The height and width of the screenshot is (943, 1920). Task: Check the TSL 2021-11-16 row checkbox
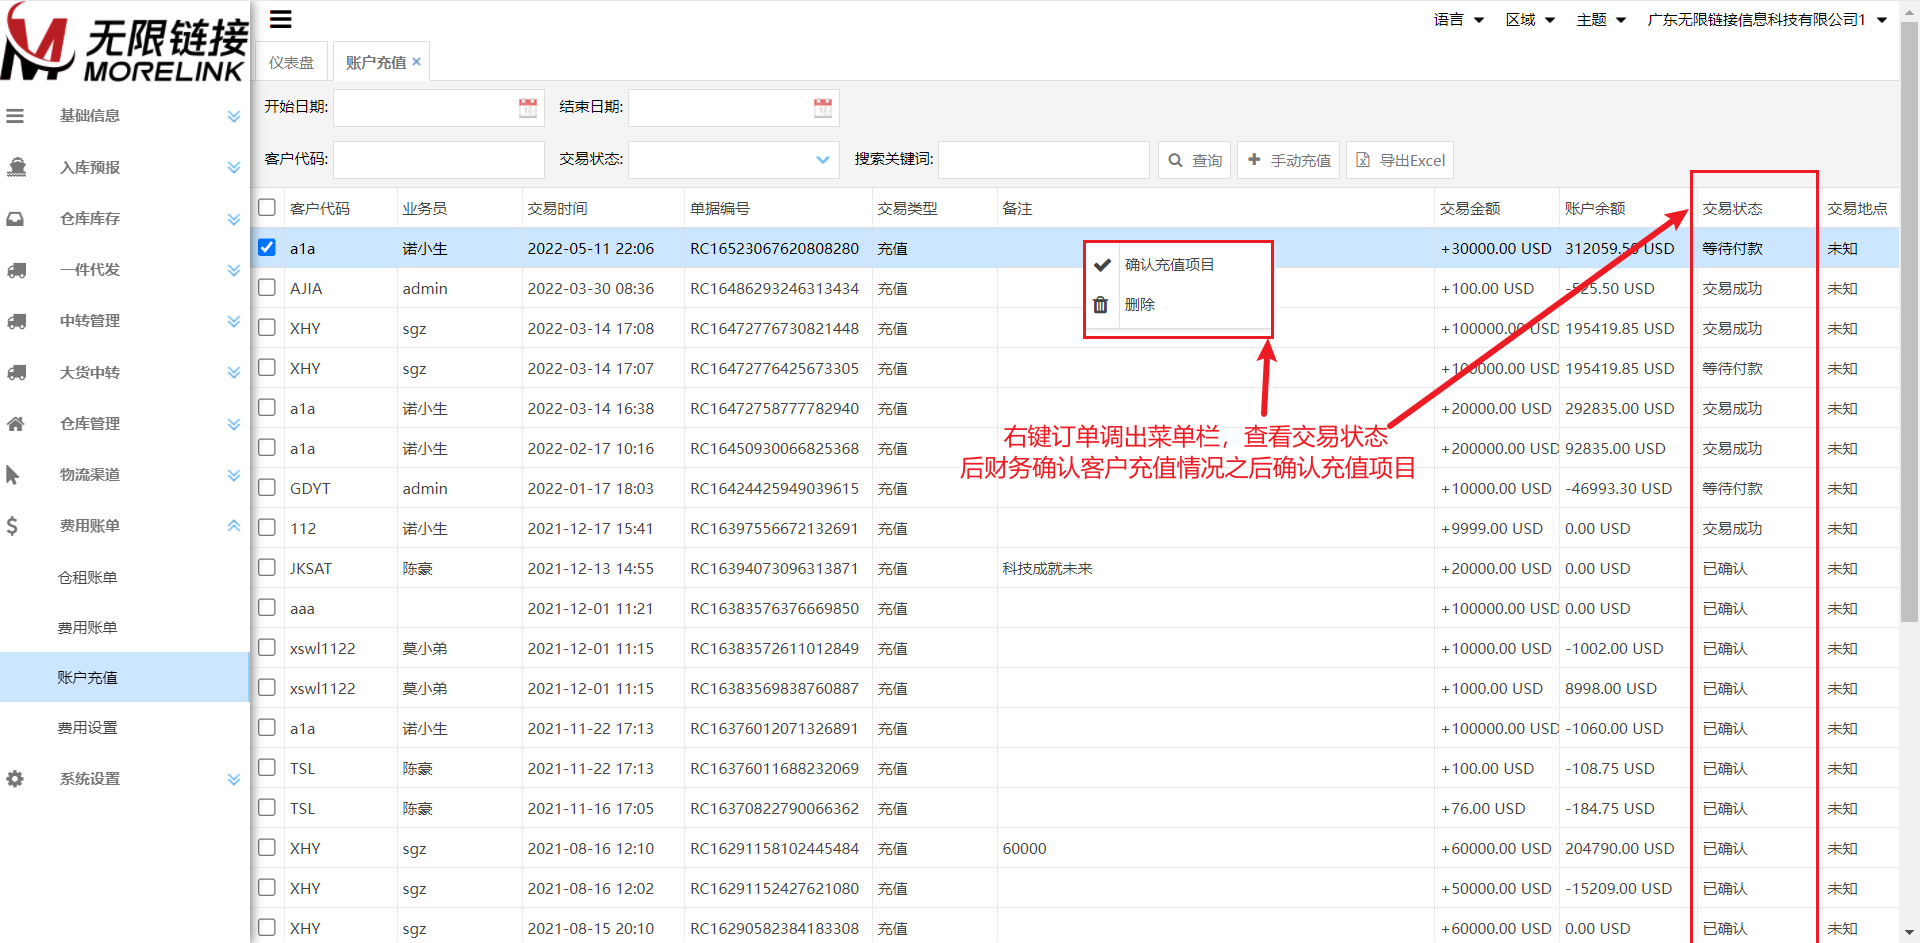pos(267,807)
